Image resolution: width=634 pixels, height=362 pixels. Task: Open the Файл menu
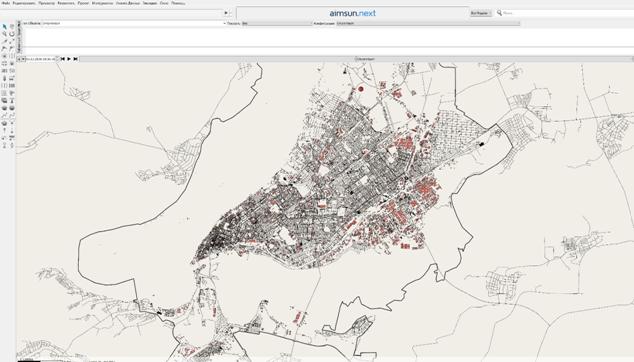pyautogui.click(x=6, y=3)
